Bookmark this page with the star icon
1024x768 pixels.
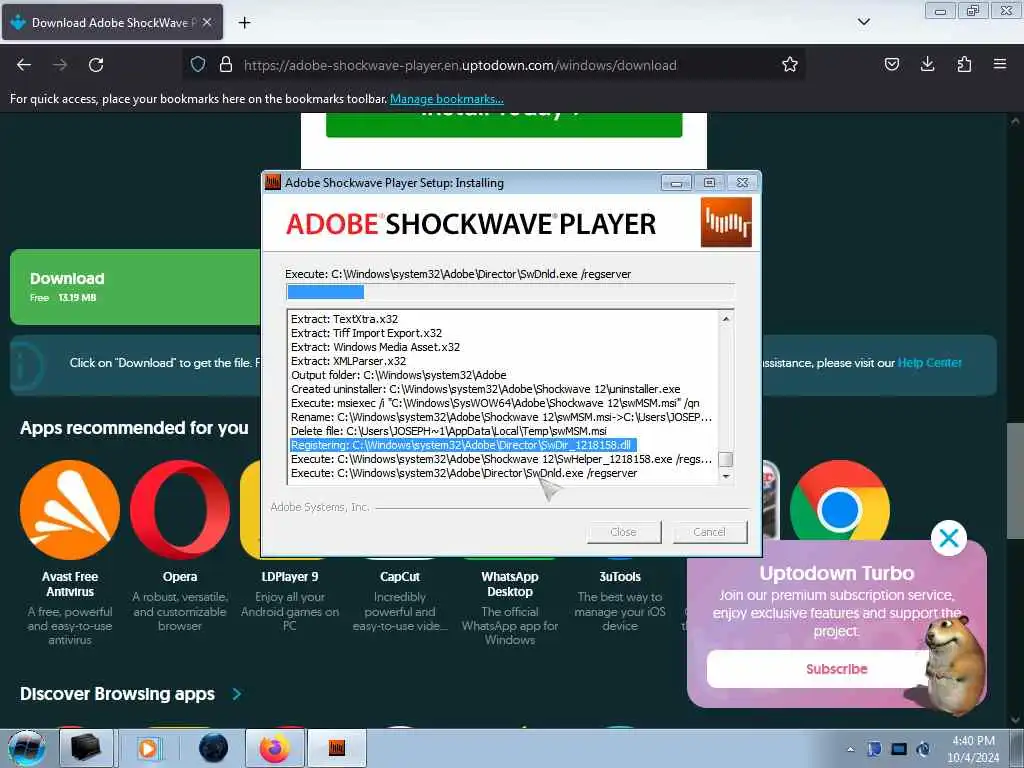click(x=790, y=64)
